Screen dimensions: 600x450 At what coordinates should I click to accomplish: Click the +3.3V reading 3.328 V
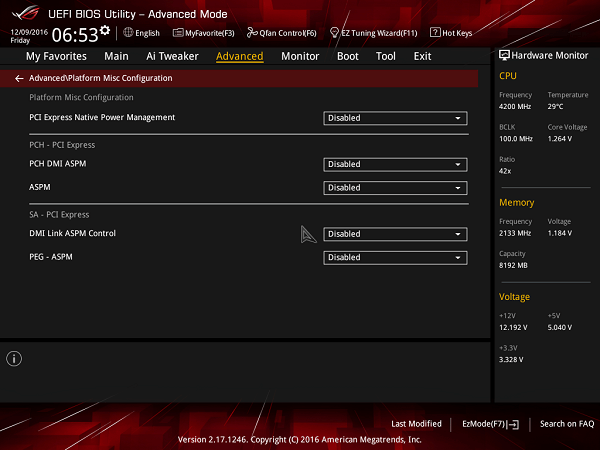pos(511,360)
